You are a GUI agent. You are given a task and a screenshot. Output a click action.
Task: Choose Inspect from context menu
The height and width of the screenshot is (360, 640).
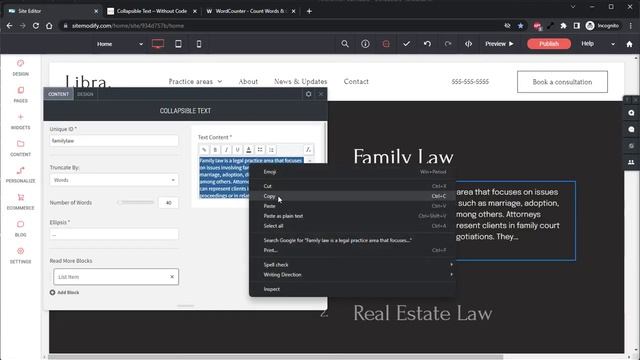click(x=353, y=289)
